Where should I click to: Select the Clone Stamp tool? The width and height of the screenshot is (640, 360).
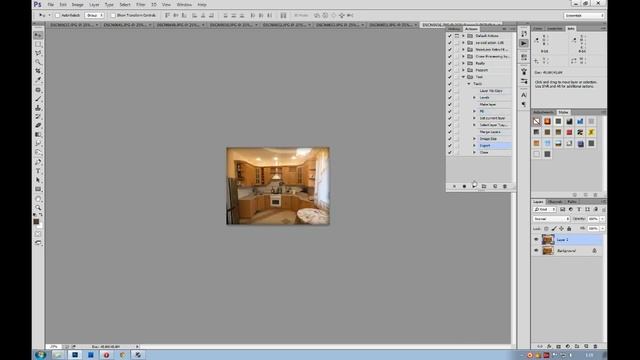point(38,108)
